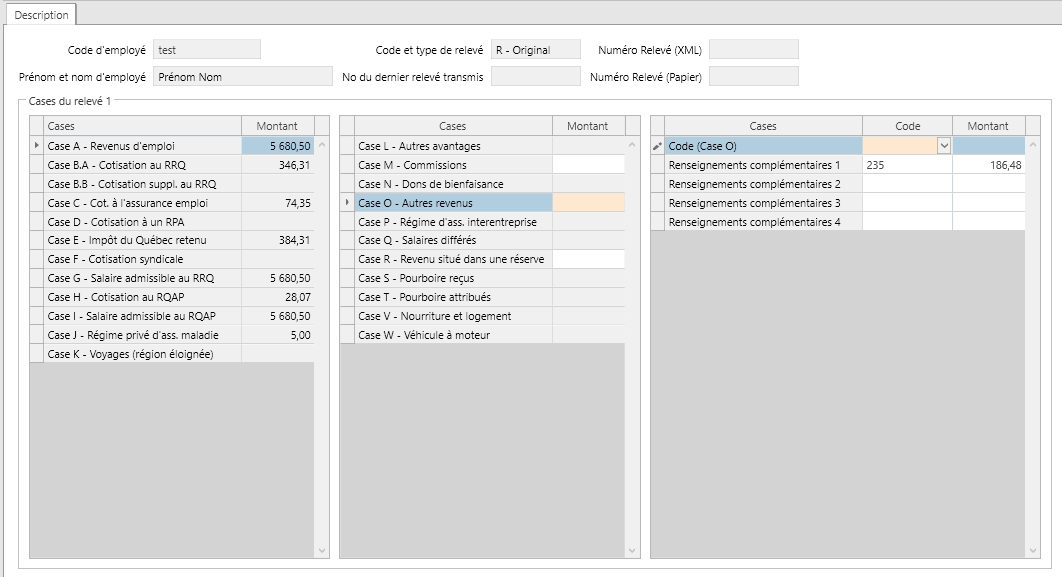
Task: Click amount 186,48 in Renseignements complémentaires 1
Action: pyautogui.click(x=988, y=165)
